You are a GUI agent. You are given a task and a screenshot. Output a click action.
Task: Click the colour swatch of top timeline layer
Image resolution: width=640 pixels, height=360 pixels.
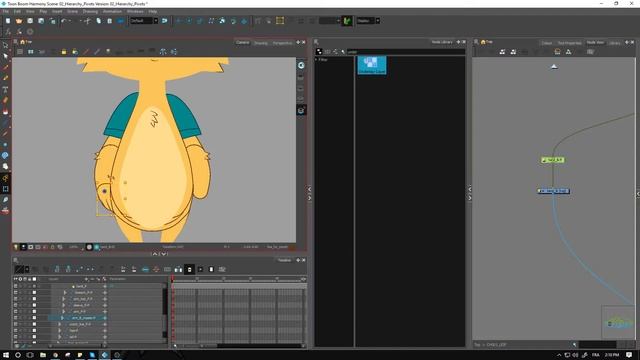(34, 286)
